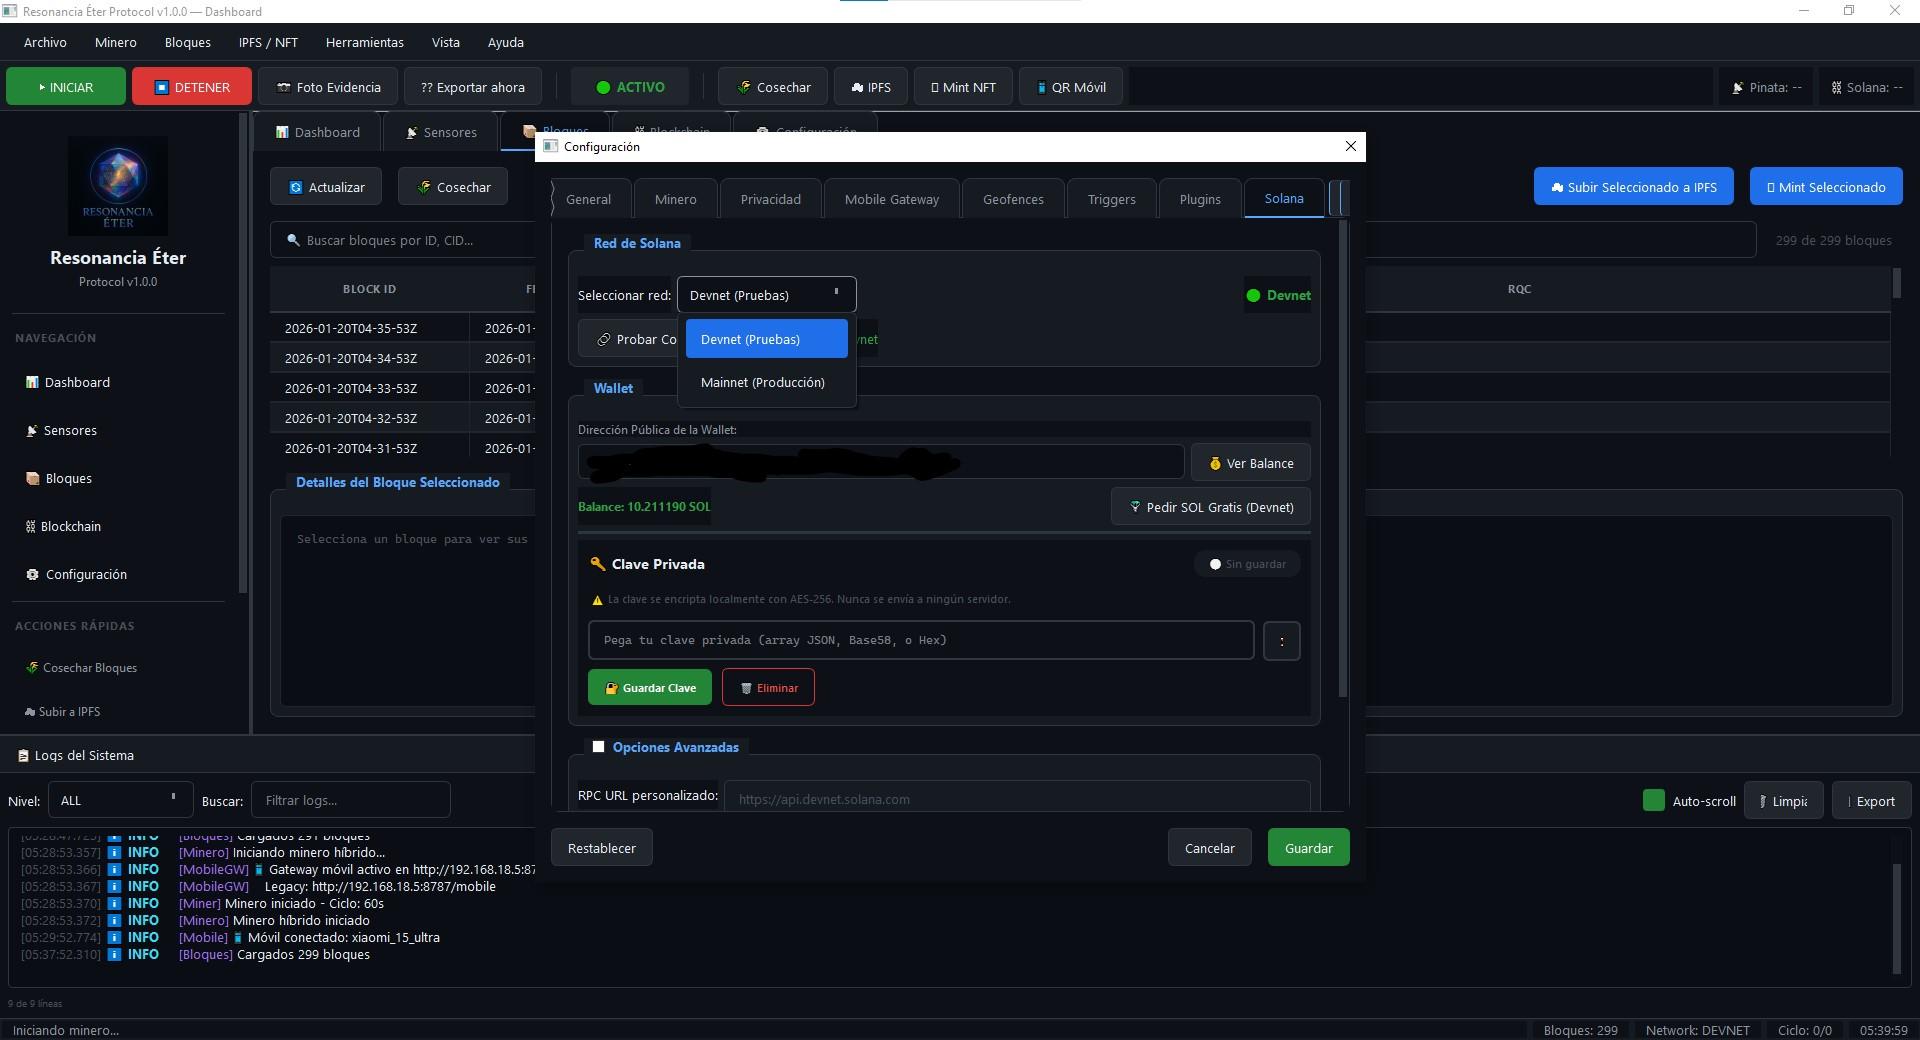Click the Restablecer button
This screenshot has height=1040, width=1920.
tap(601, 848)
